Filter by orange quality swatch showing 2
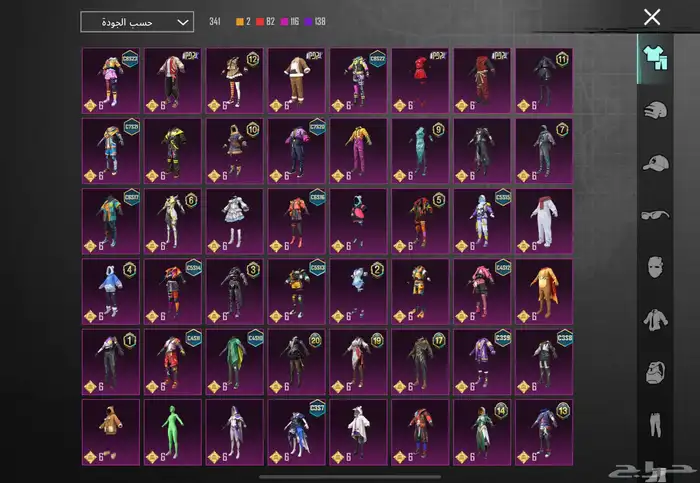Image resolution: width=700 pixels, height=483 pixels. (x=241, y=21)
